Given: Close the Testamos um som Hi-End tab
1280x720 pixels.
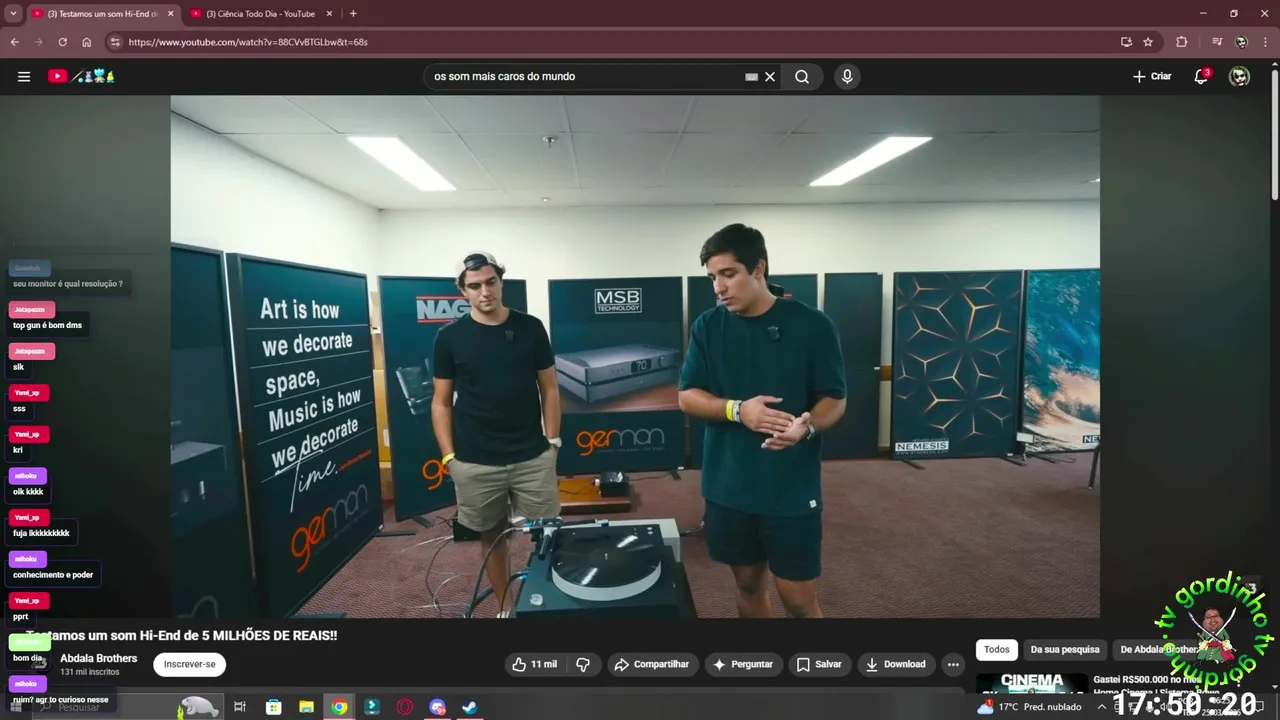Looking at the screenshot, I should (171, 14).
